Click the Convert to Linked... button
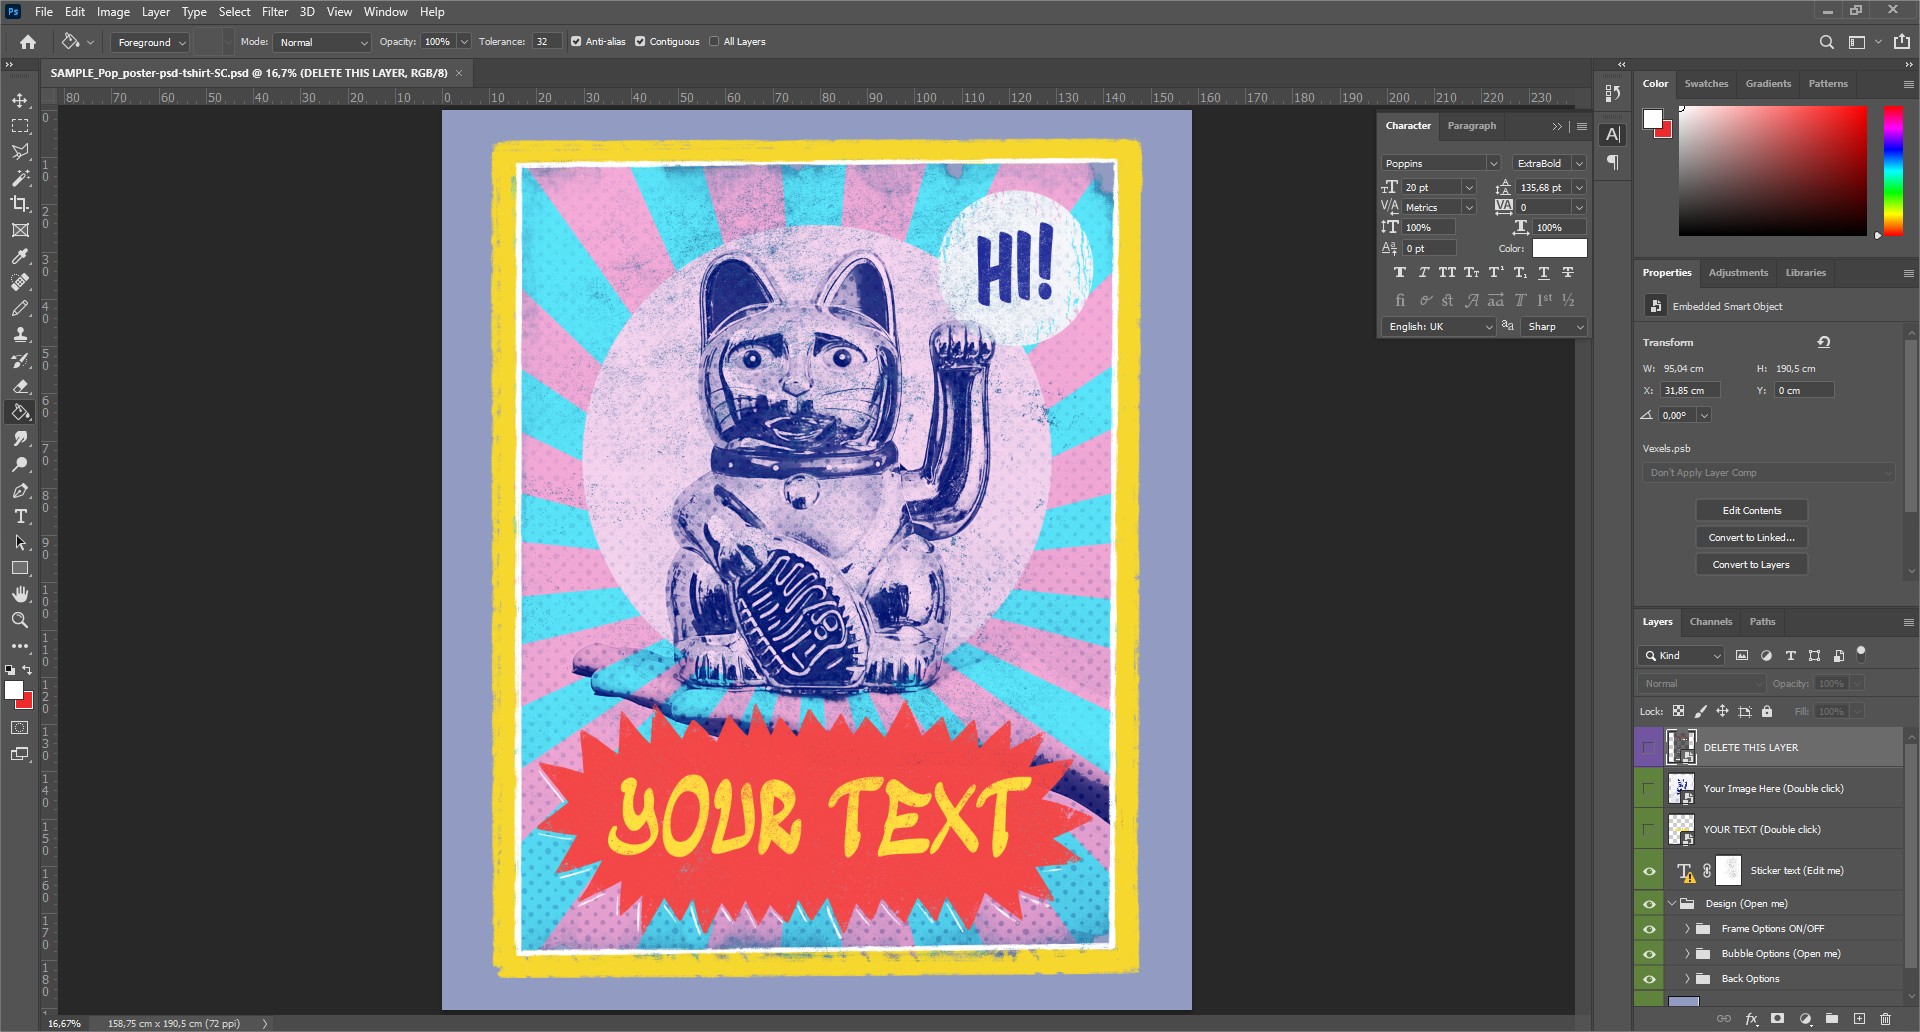The width and height of the screenshot is (1920, 1032). [x=1751, y=538]
